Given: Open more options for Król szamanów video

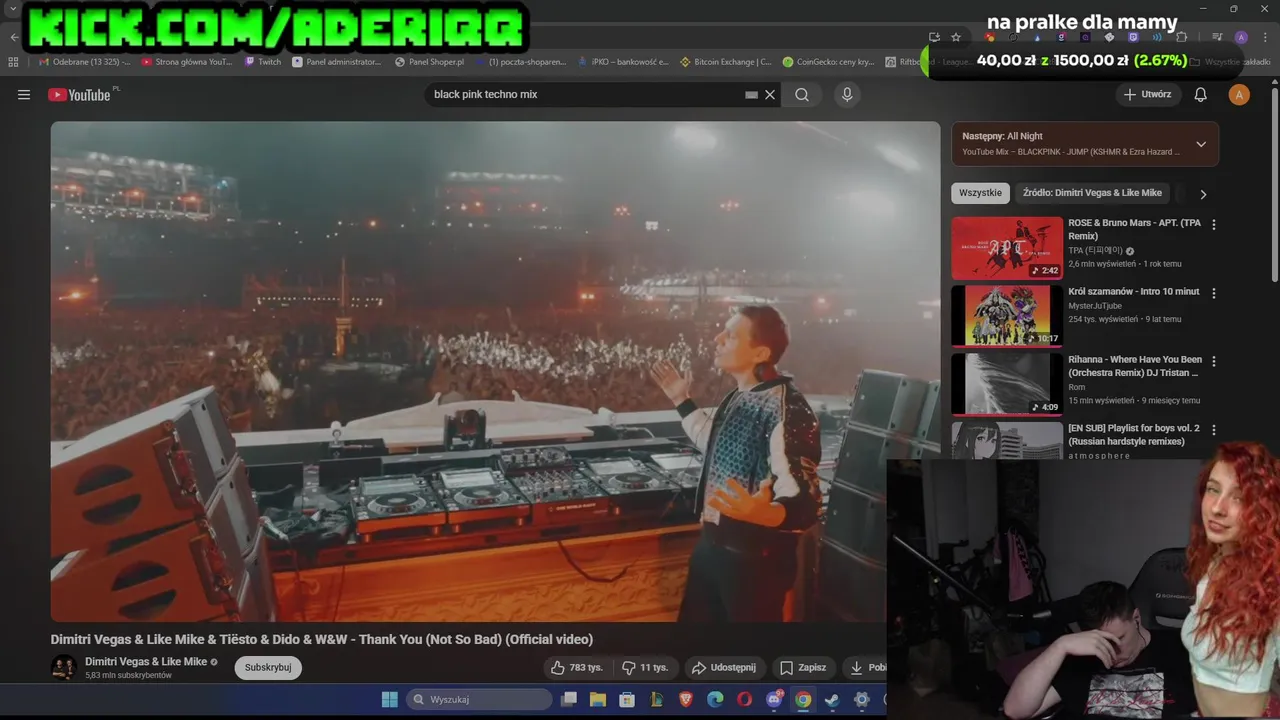Looking at the screenshot, I should click(1214, 293).
